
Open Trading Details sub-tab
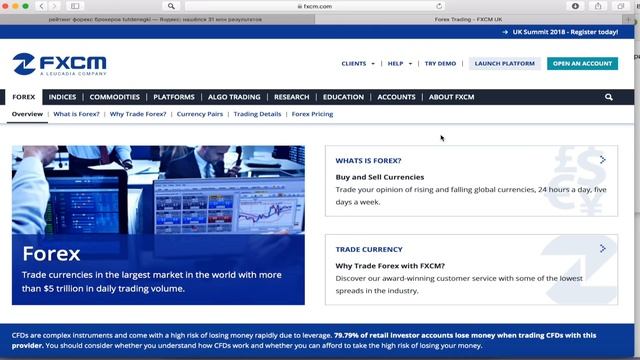pyautogui.click(x=257, y=114)
